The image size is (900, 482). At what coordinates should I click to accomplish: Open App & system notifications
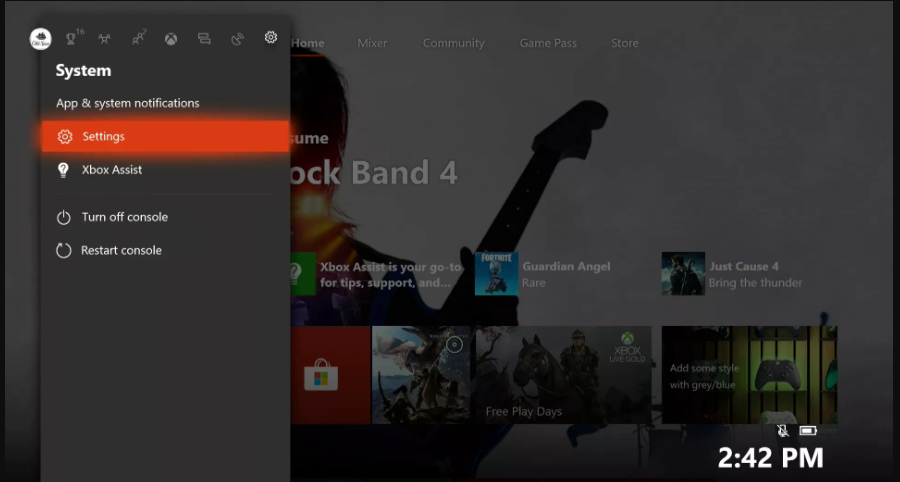point(127,103)
